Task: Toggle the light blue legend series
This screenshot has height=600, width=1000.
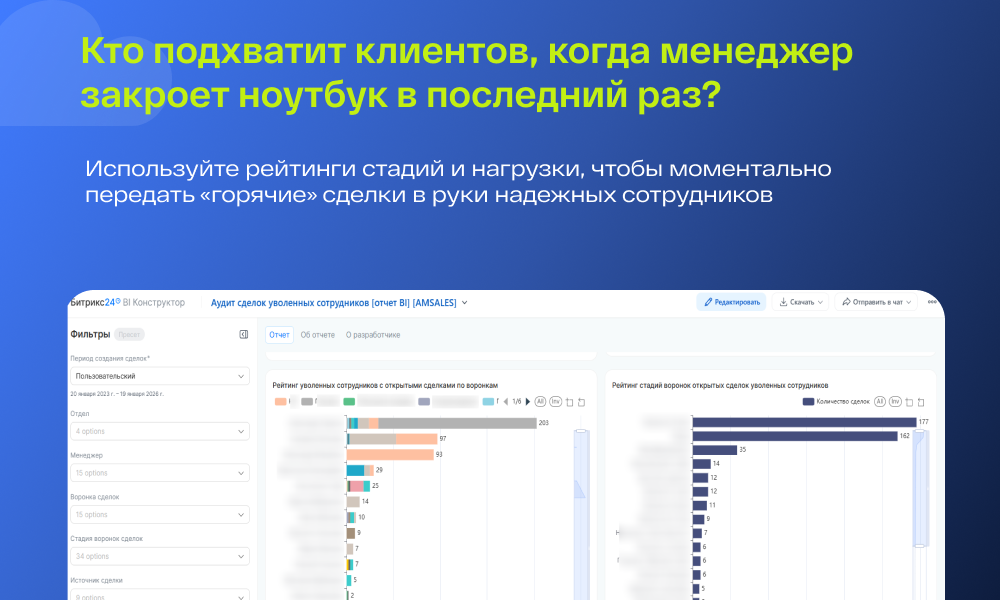Action: click(490, 402)
